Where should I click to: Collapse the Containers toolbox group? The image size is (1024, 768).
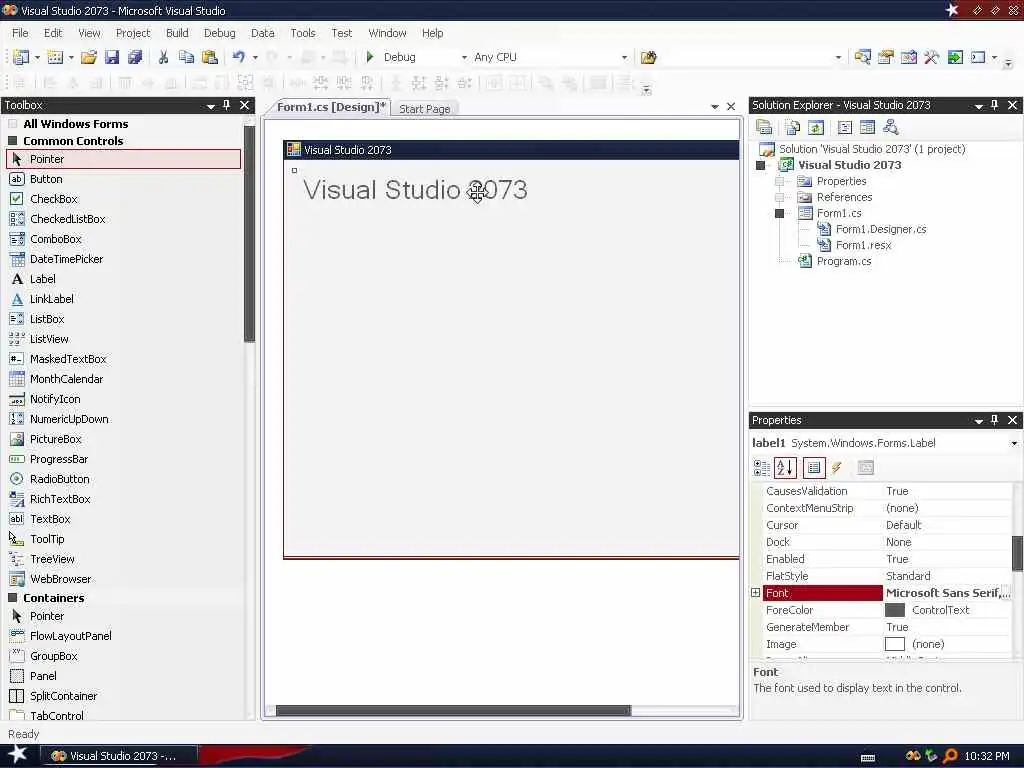coord(12,598)
